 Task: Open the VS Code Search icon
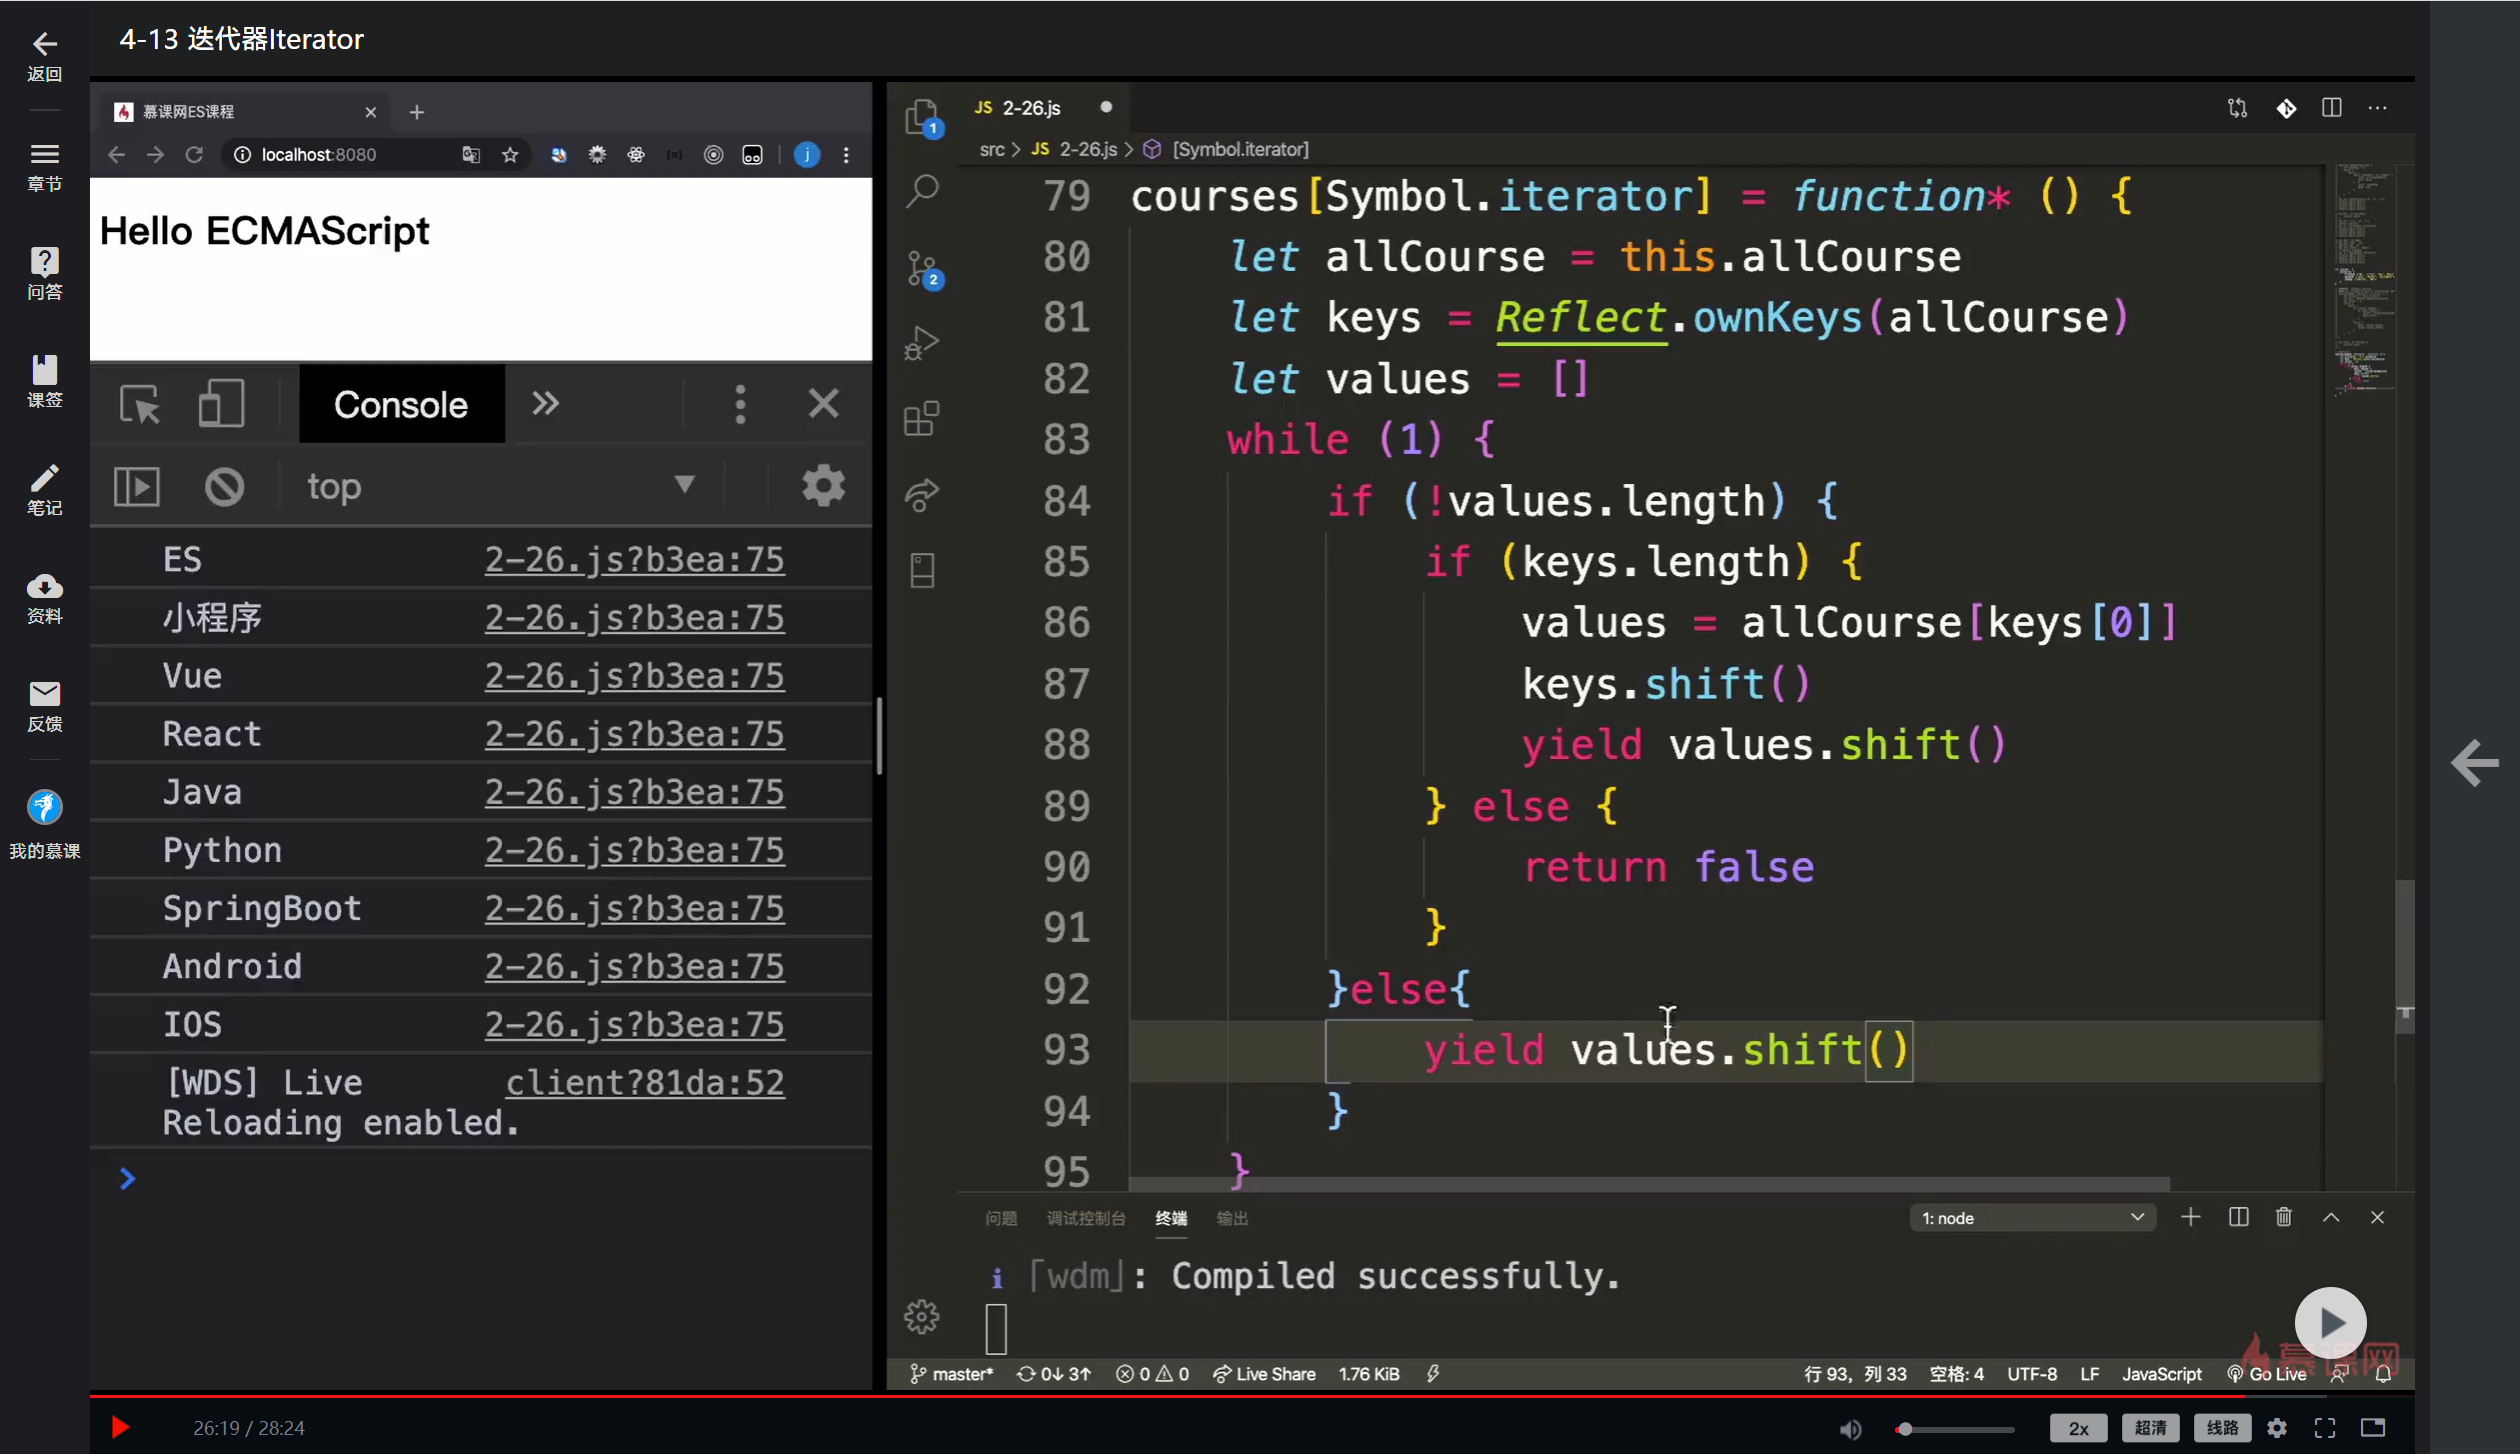922,190
